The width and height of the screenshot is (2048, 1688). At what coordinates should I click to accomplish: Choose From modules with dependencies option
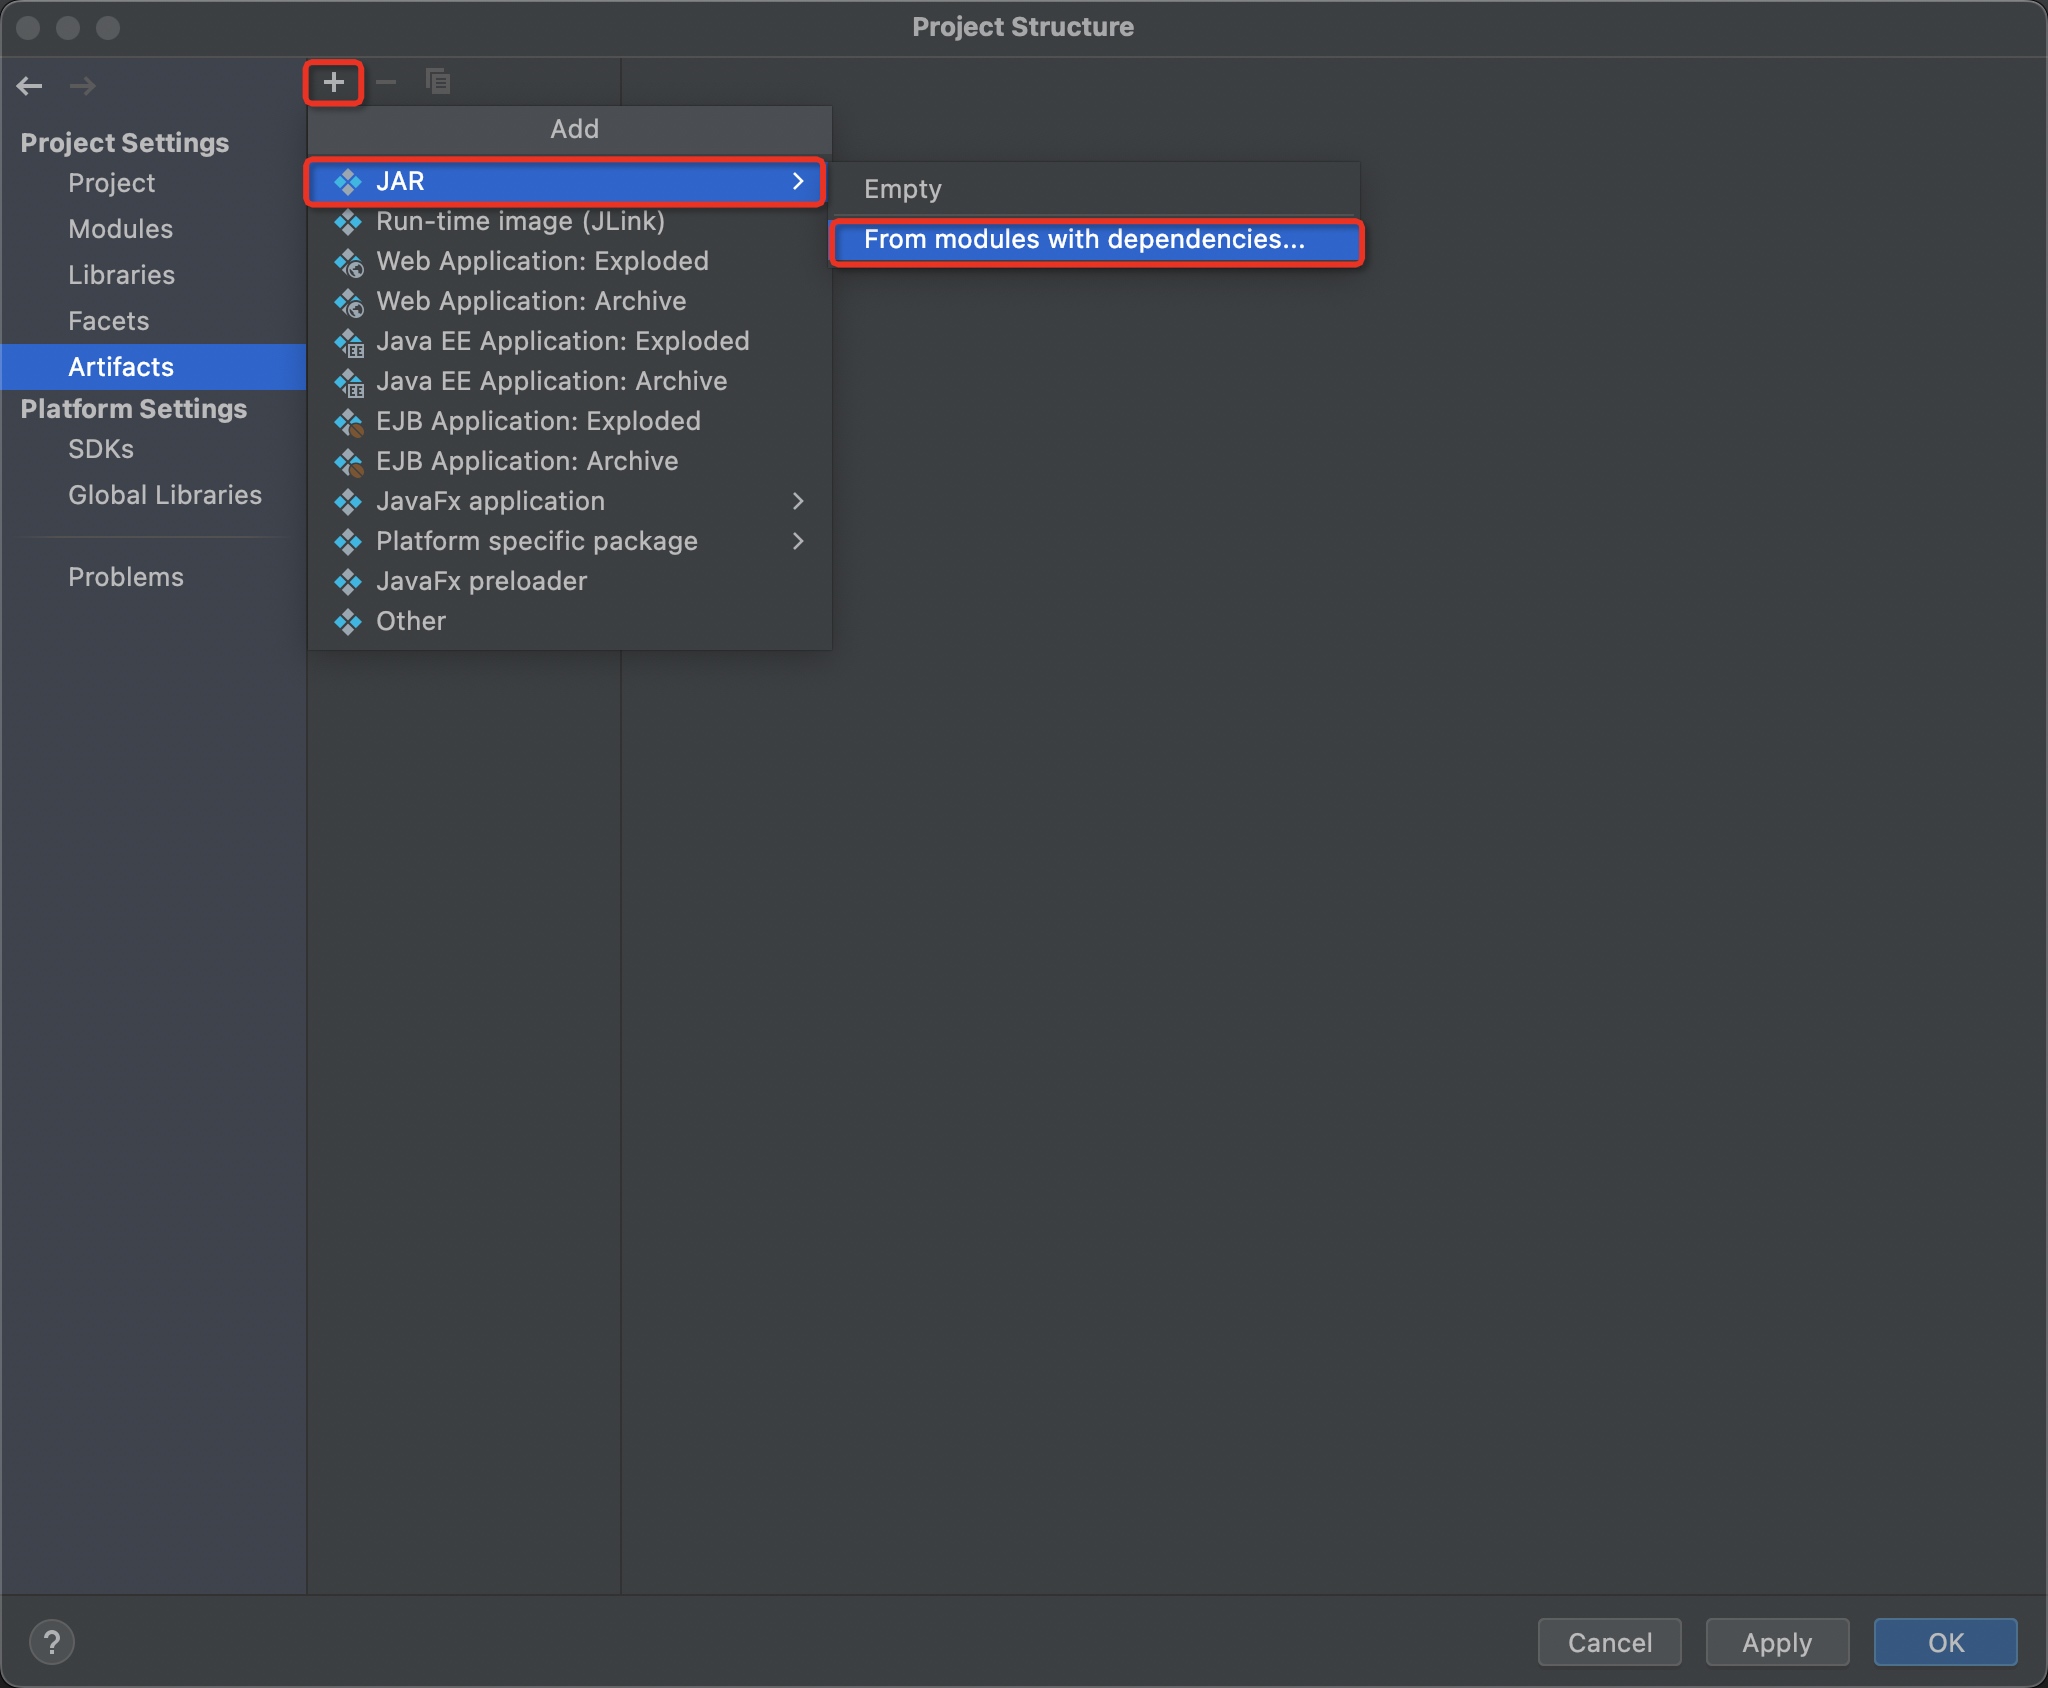(x=1084, y=240)
